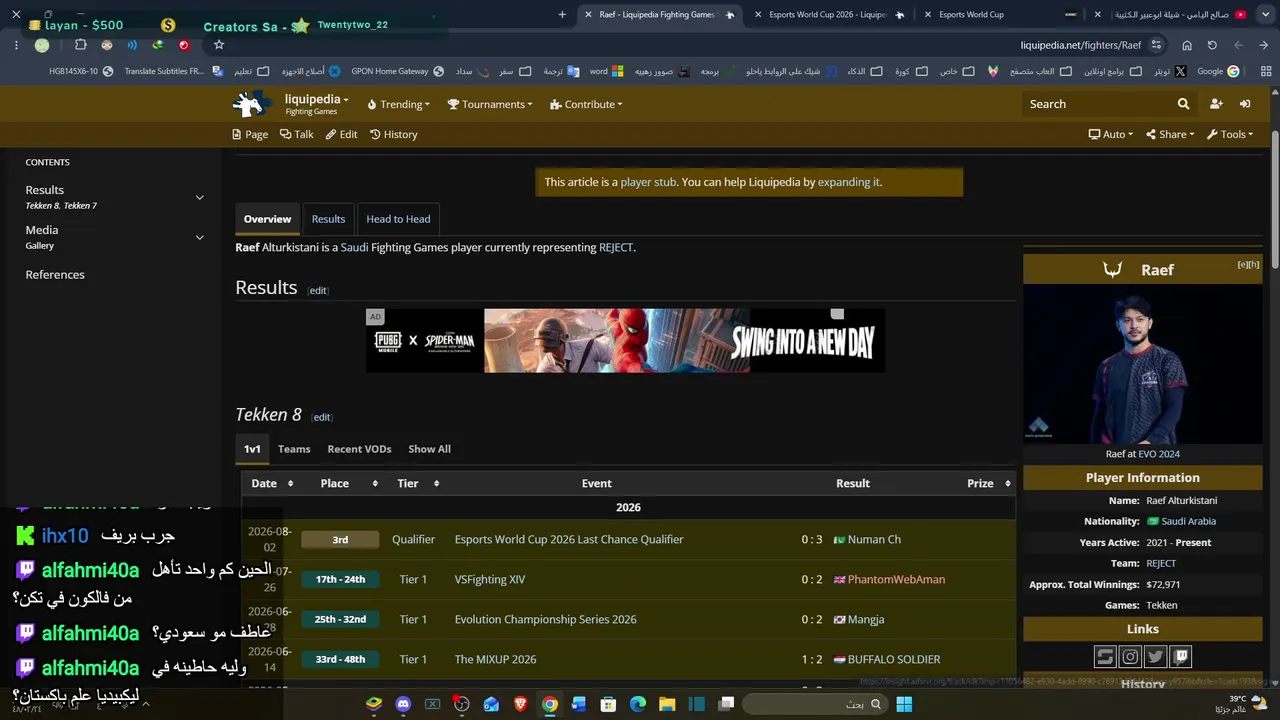The height and width of the screenshot is (720, 1280).
Task: Click the Windows Start button
Action: [x=904, y=704]
